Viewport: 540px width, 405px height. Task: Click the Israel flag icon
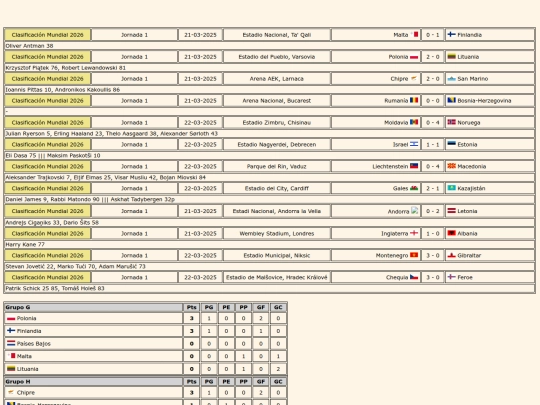(x=414, y=144)
